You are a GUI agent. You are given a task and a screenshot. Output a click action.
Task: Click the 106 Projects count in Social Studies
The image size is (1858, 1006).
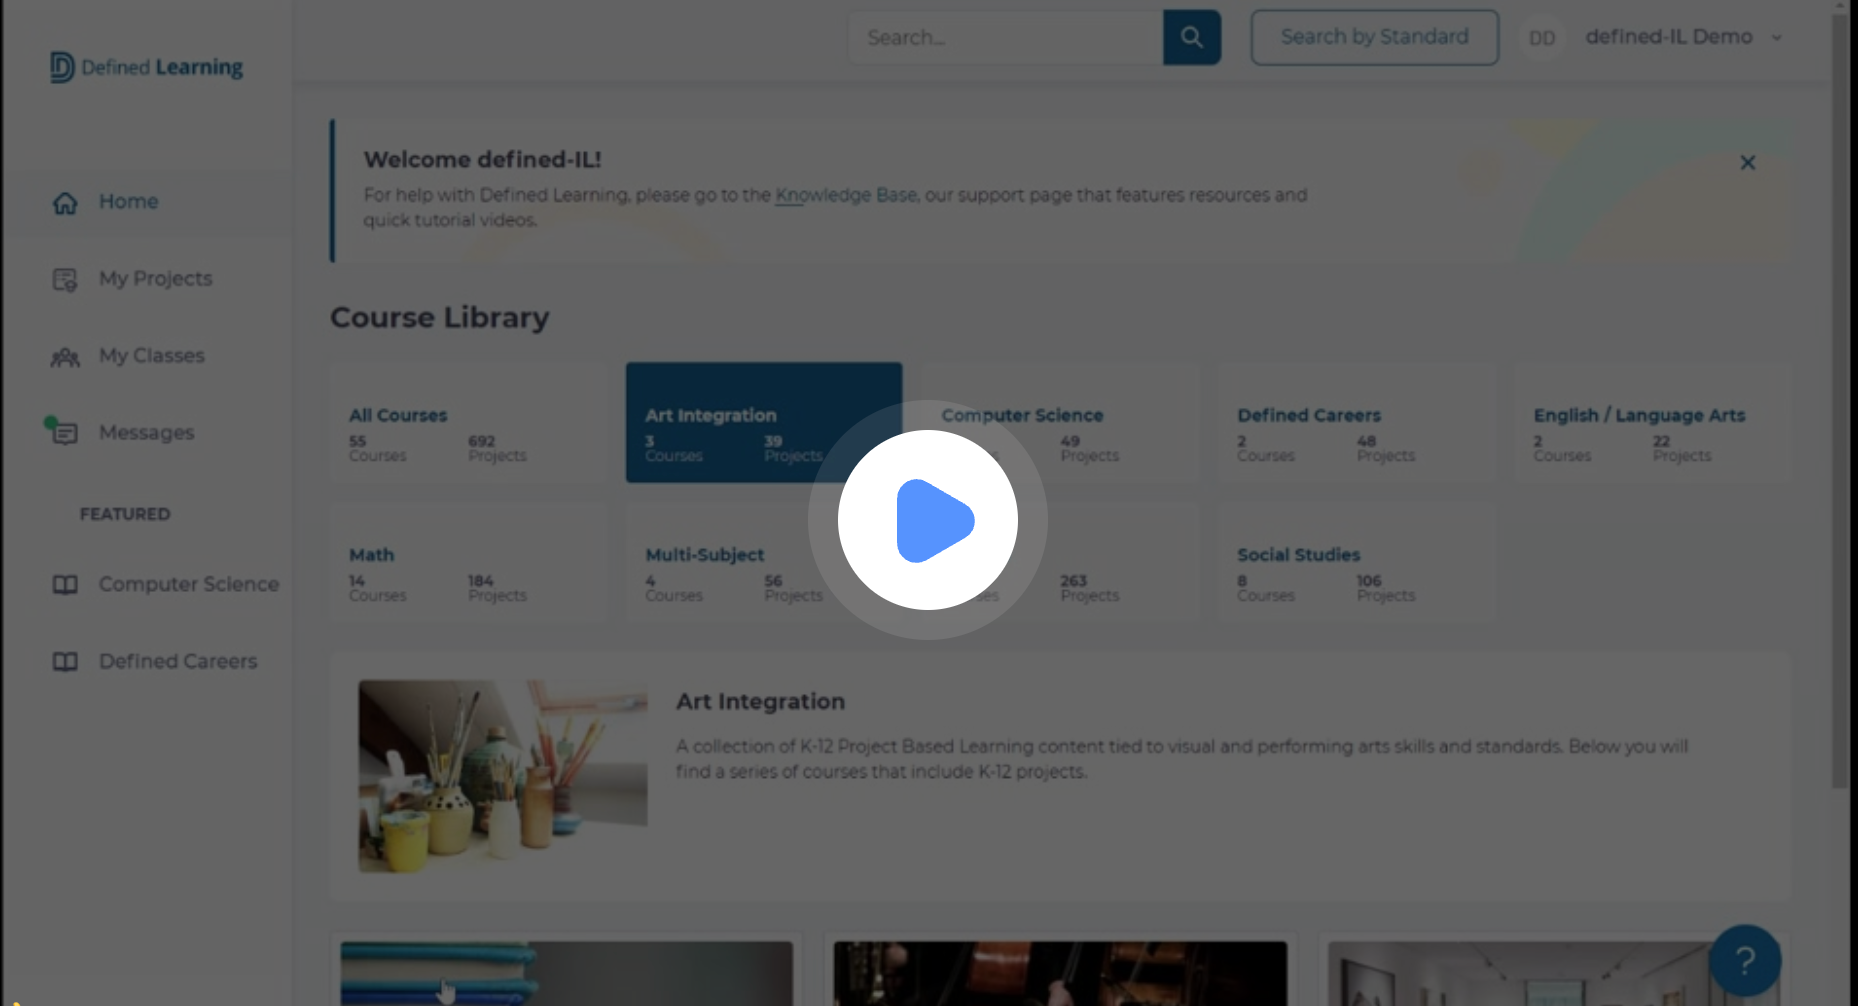tap(1385, 588)
